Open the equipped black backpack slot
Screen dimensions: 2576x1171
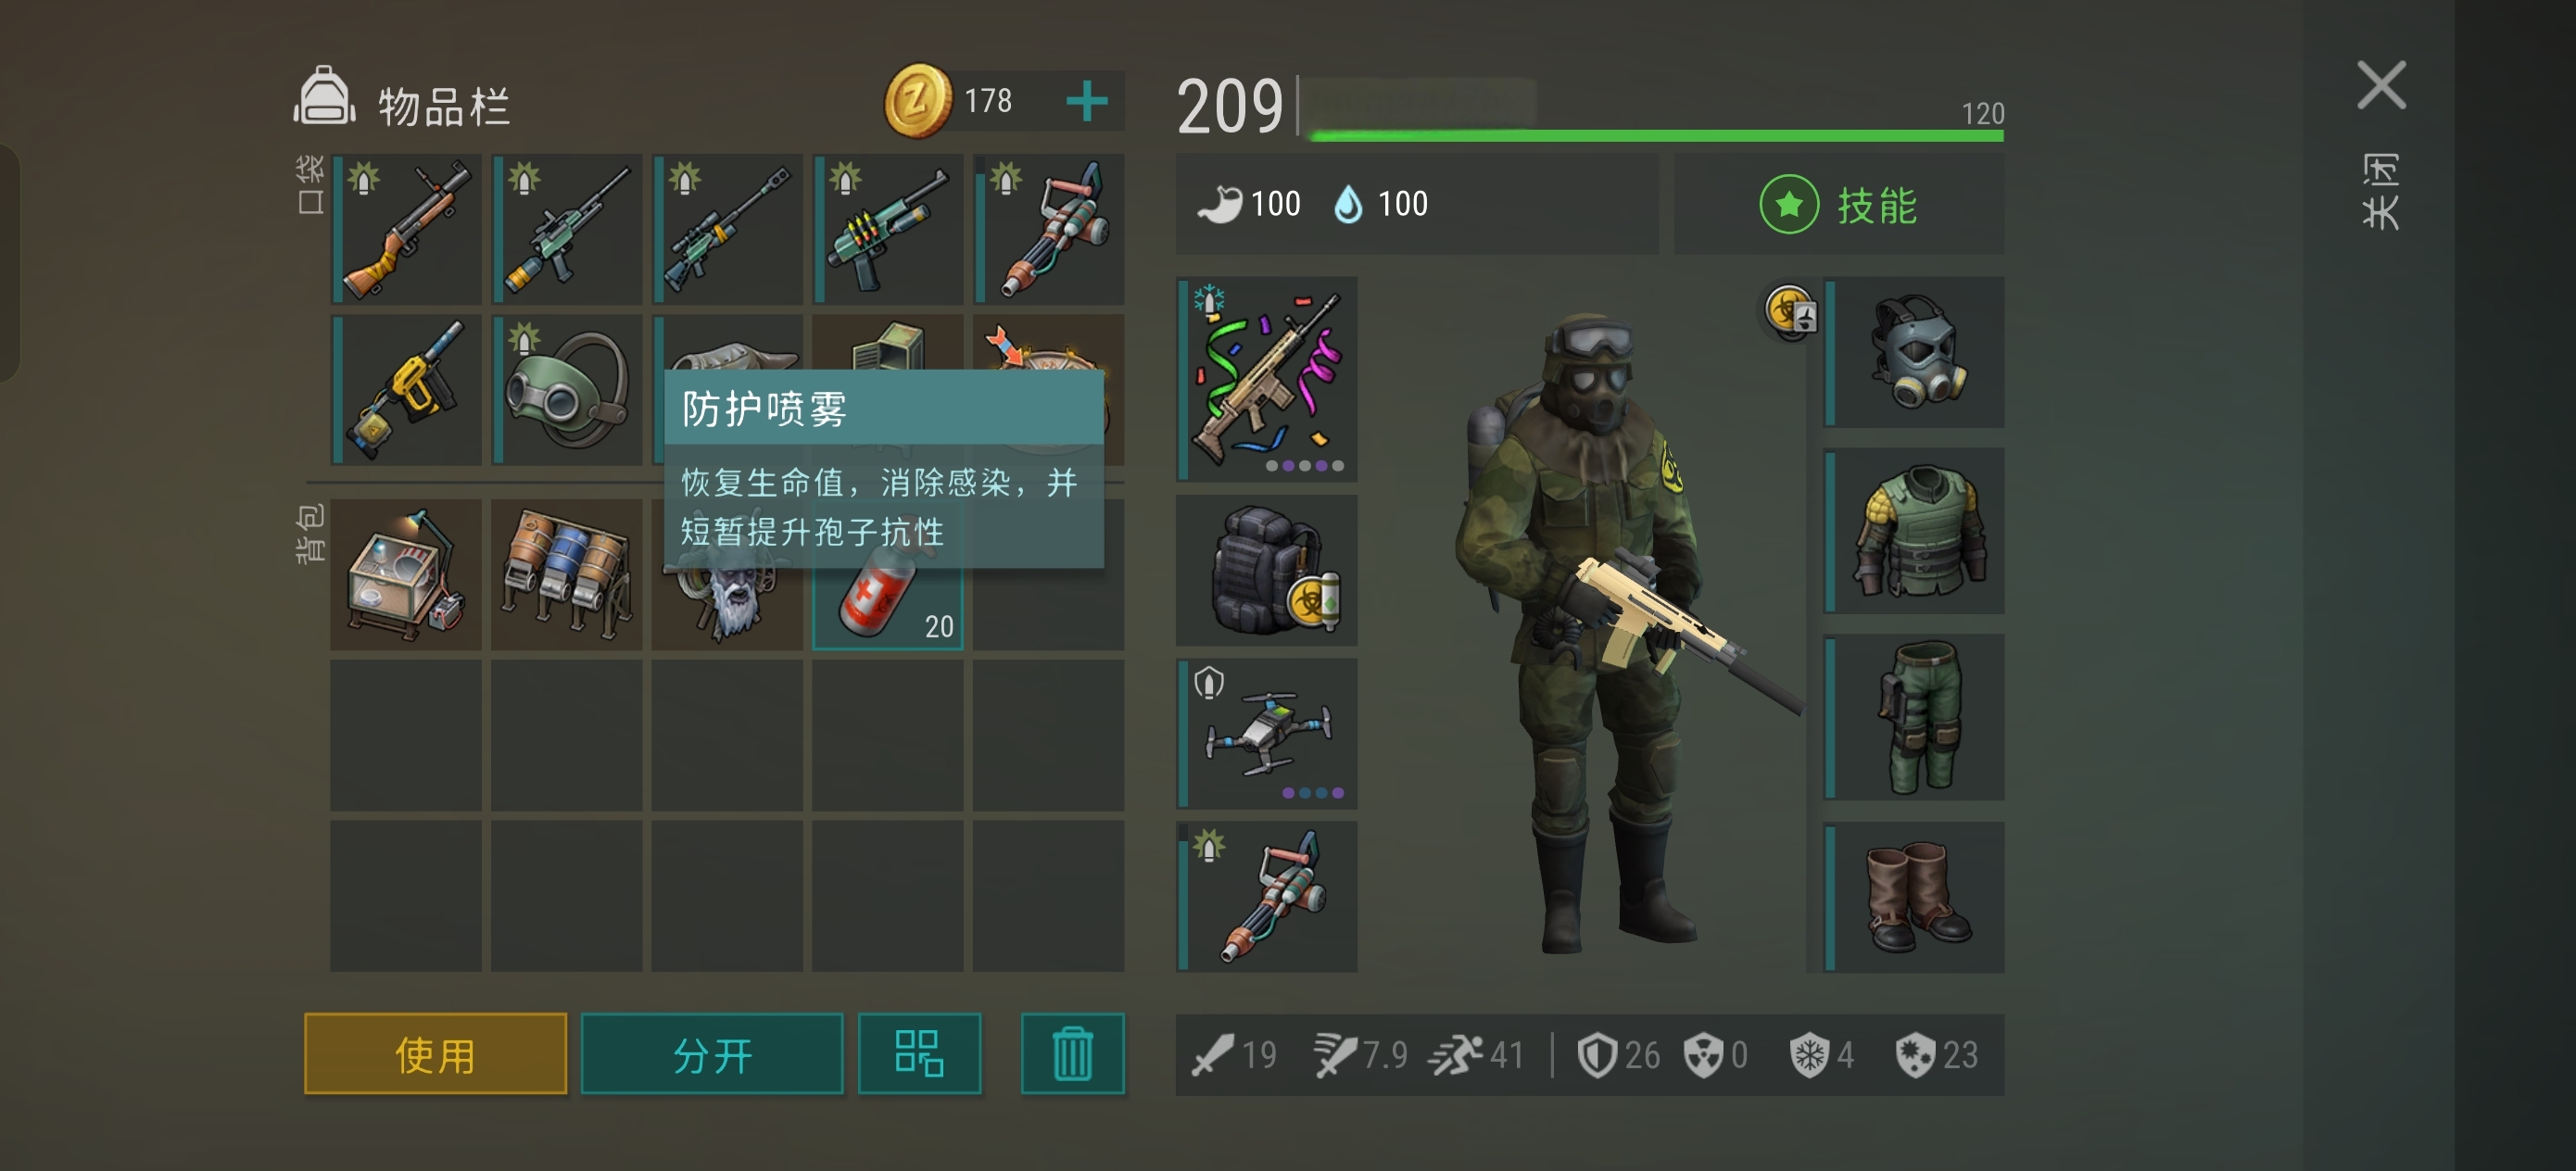1267,570
